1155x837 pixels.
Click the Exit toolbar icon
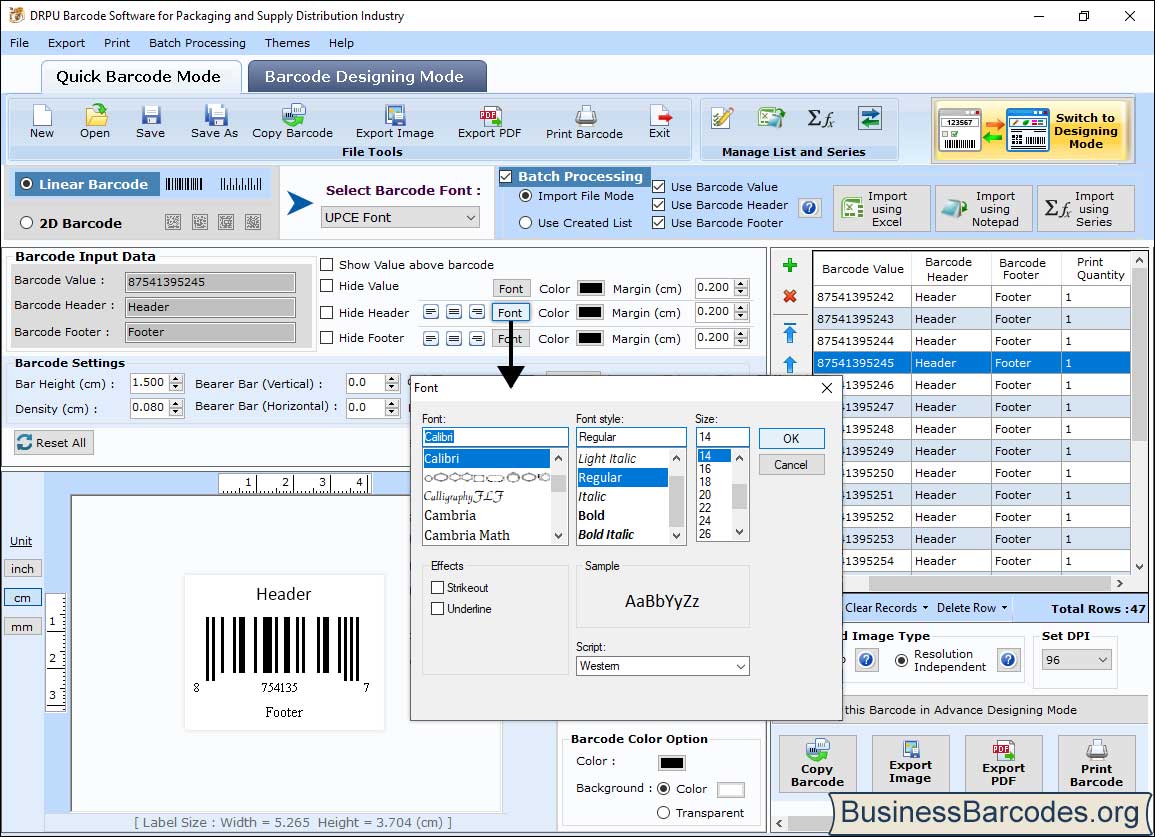point(659,121)
